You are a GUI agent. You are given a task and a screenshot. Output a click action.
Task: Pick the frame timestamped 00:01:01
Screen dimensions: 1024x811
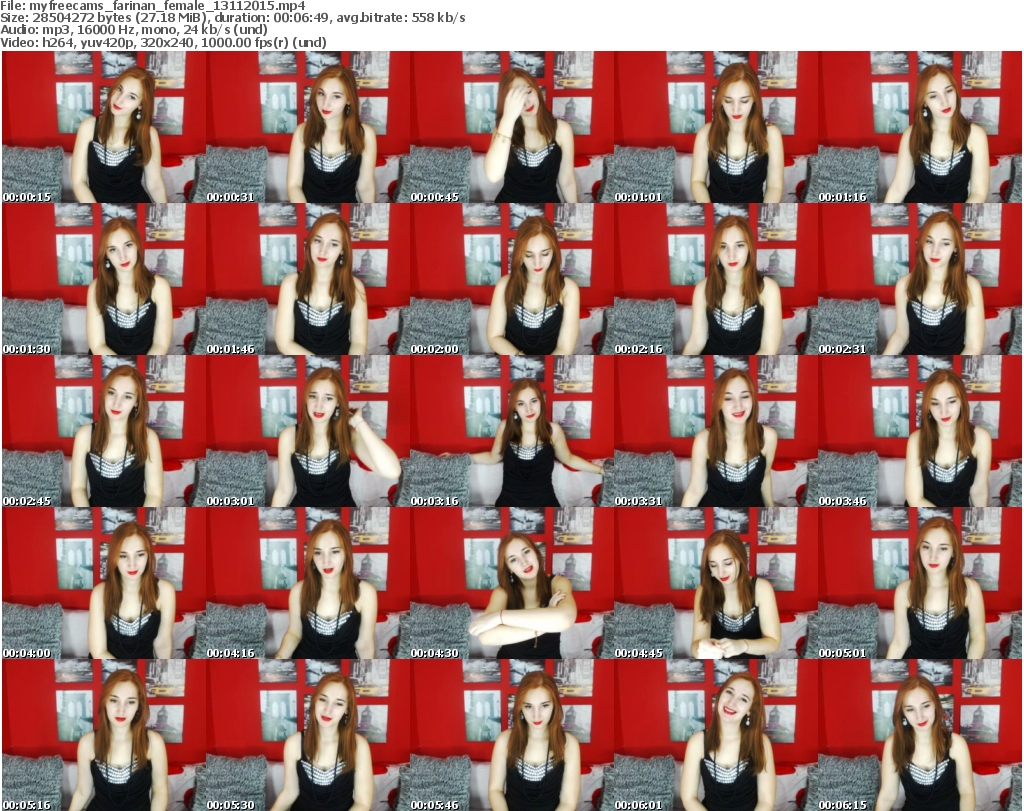pos(715,127)
